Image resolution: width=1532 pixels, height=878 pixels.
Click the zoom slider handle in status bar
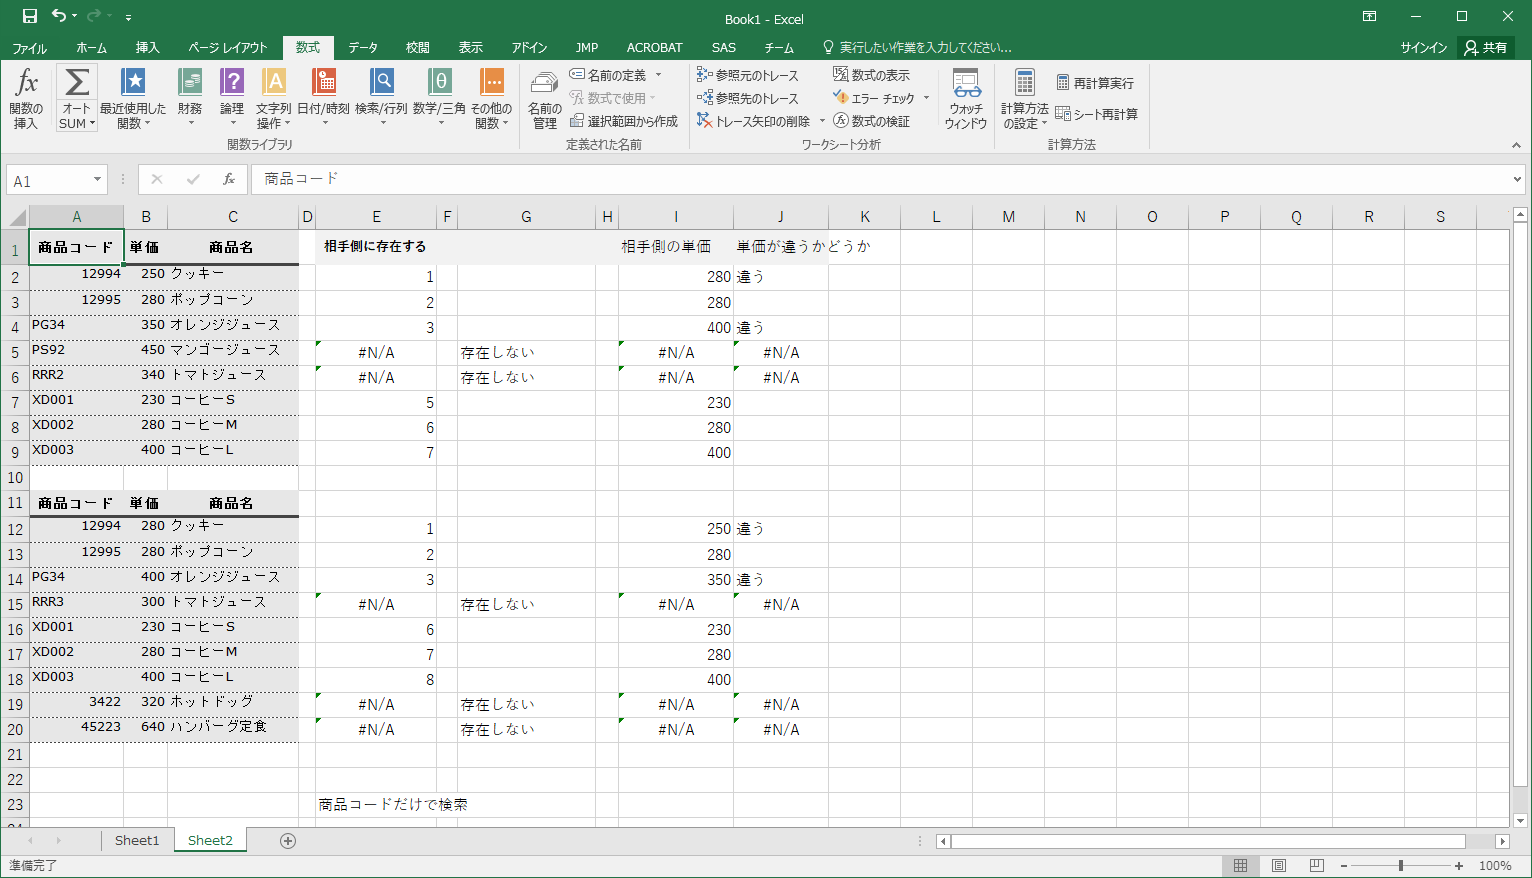coord(1401,866)
